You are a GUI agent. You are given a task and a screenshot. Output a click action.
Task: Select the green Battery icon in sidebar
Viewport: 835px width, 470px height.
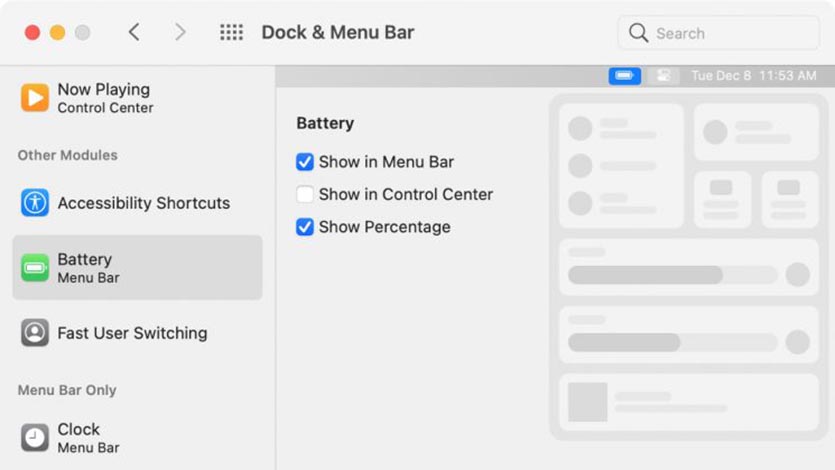(x=35, y=267)
